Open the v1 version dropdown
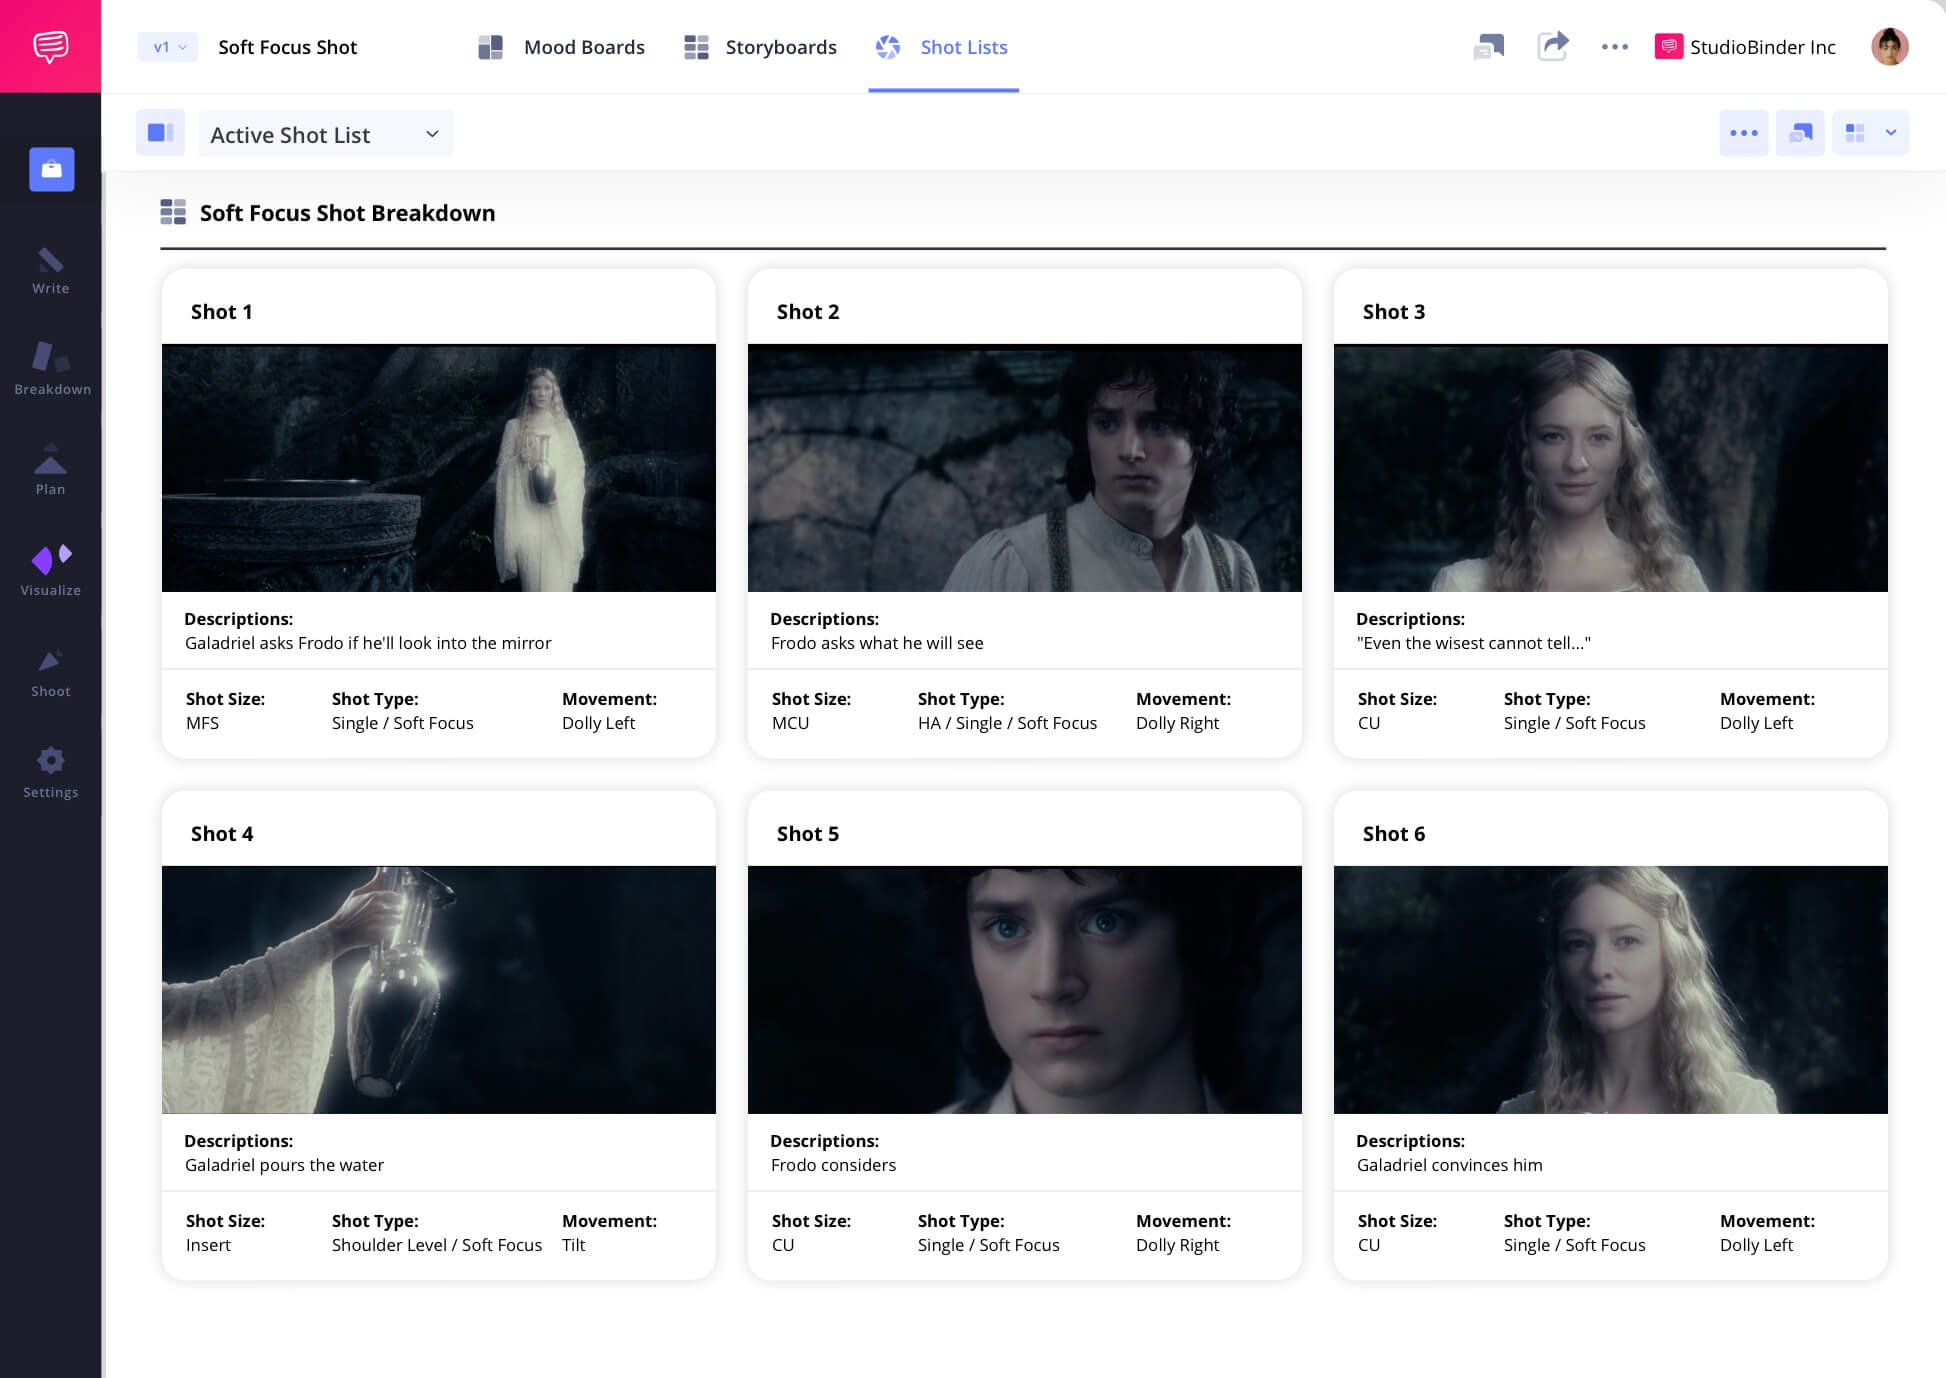 click(x=167, y=46)
